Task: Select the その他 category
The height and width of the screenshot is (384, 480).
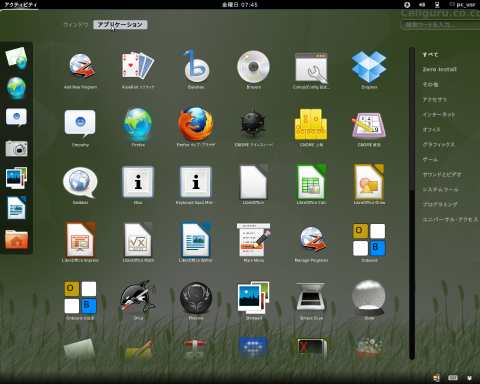Action: [x=430, y=84]
